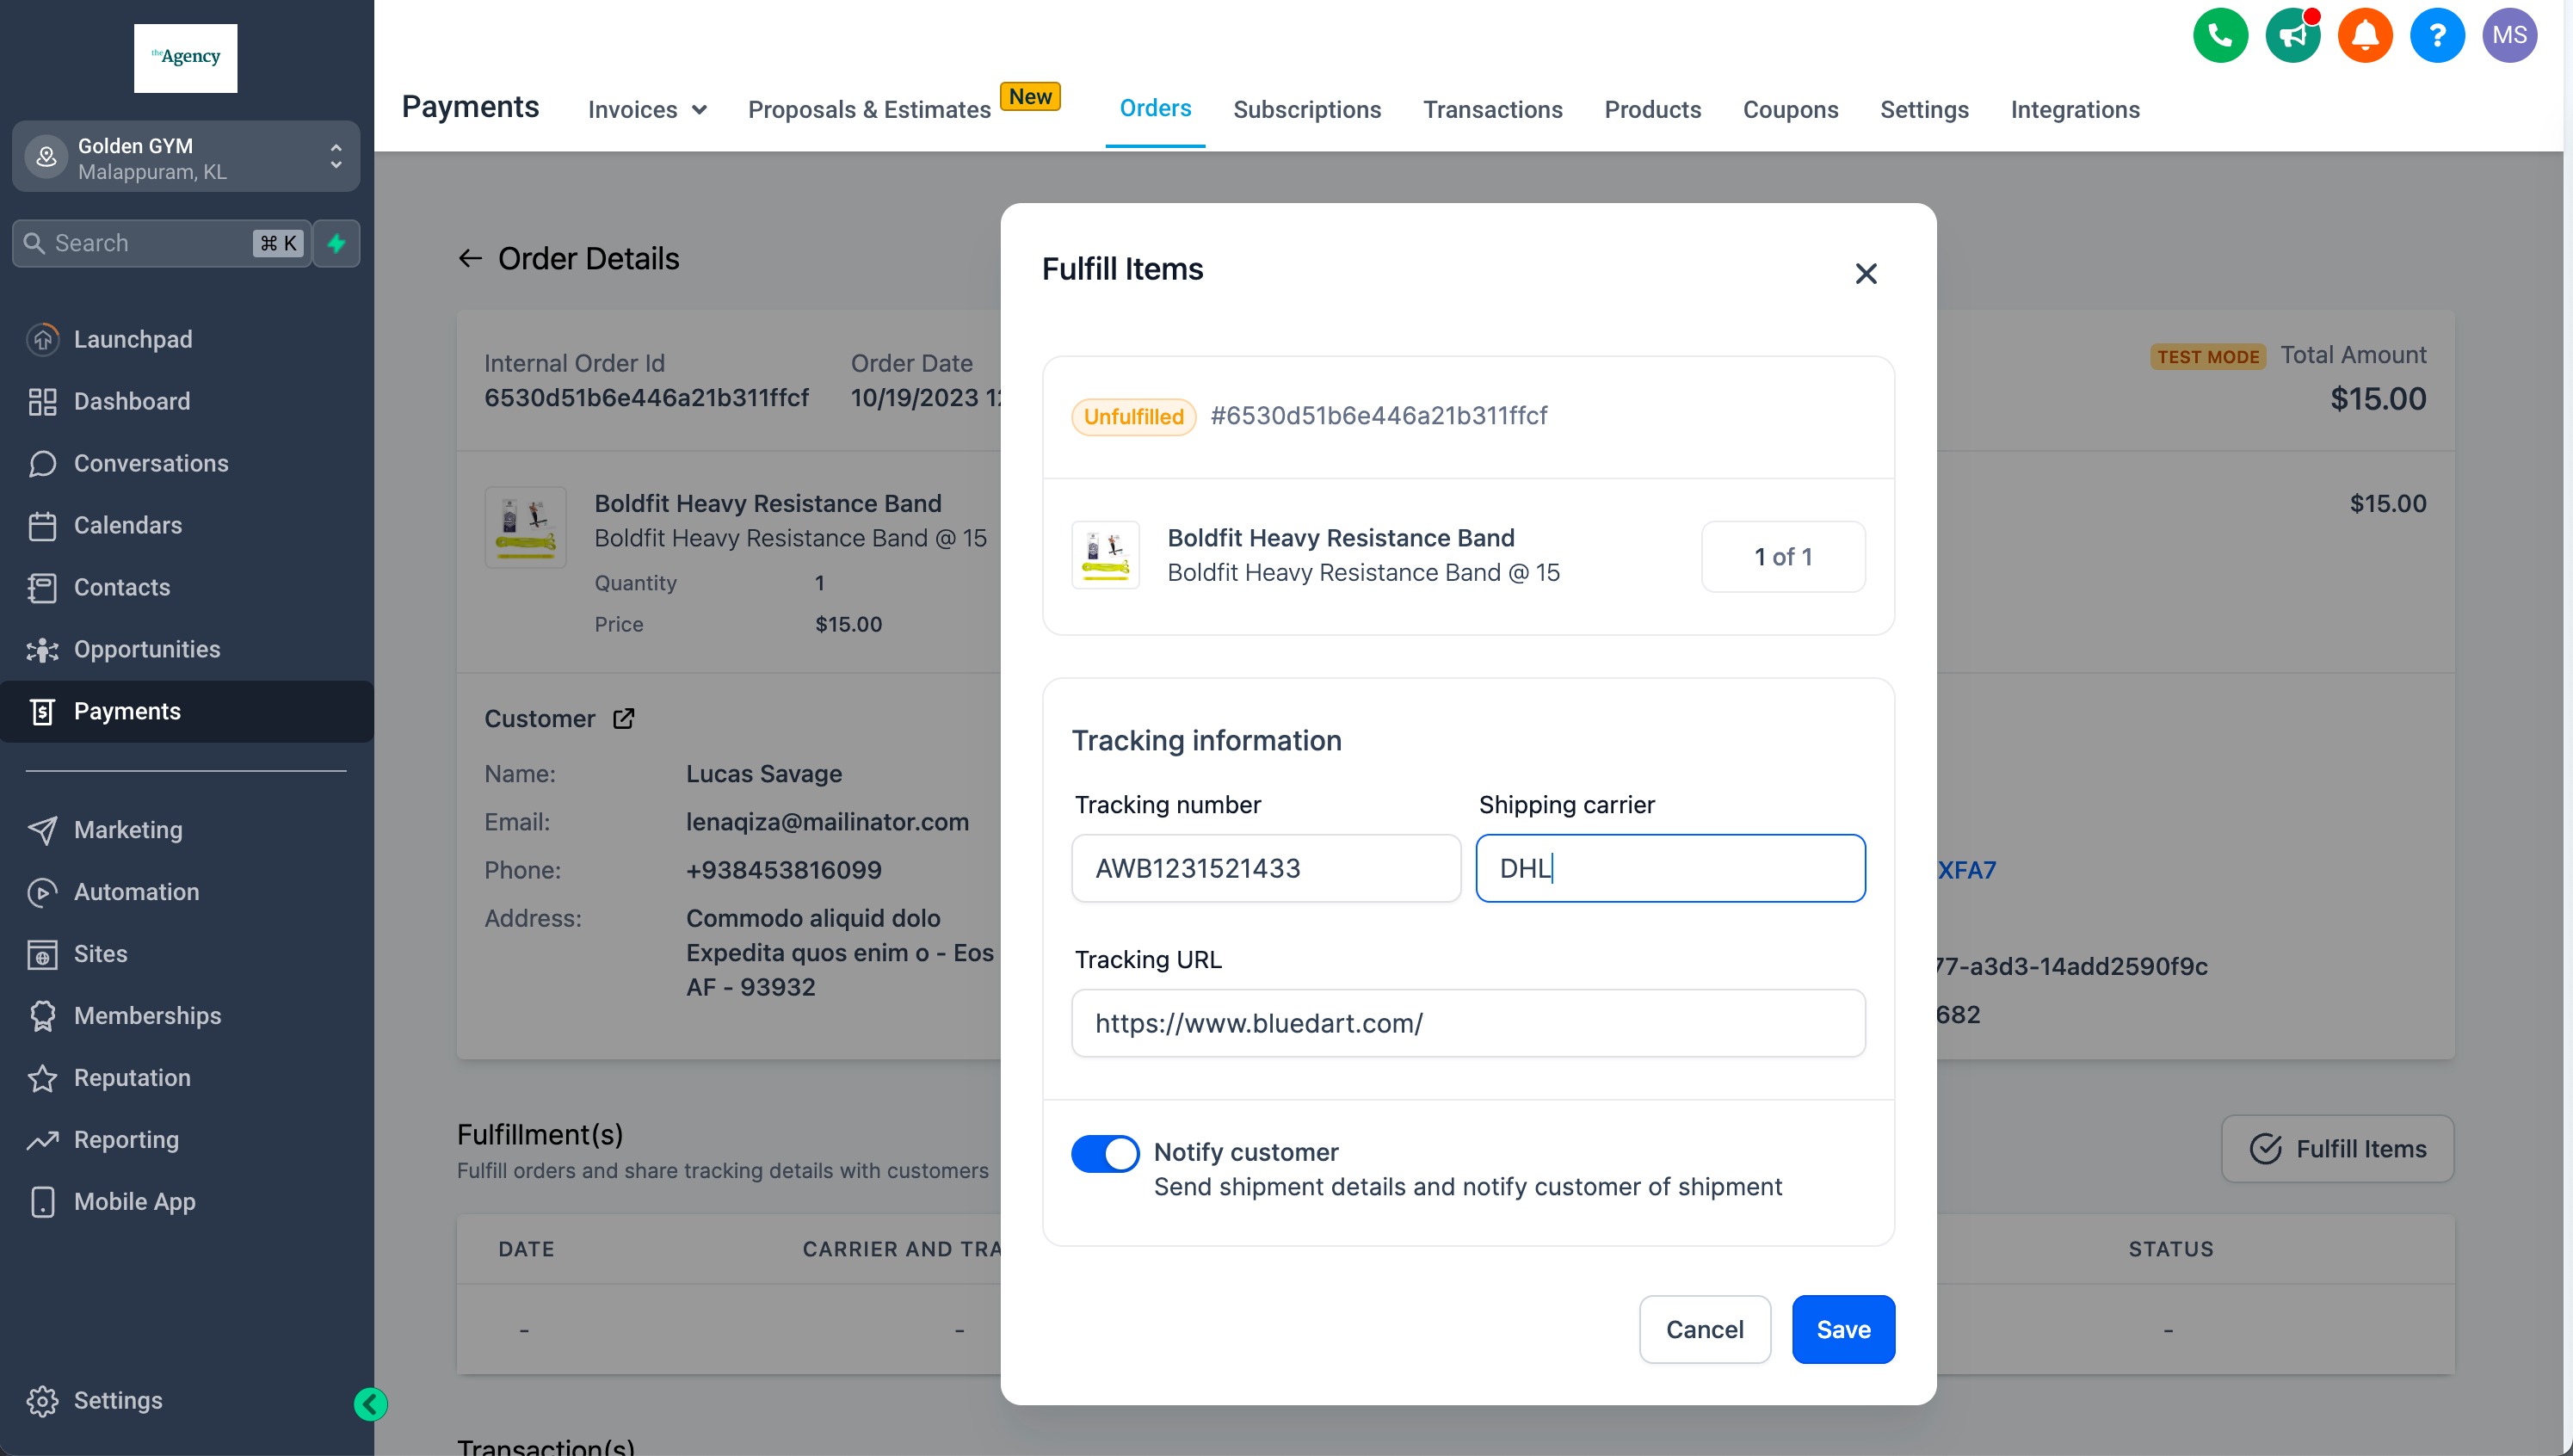Image resolution: width=2573 pixels, height=1456 pixels.
Task: Open Conversations in the sidebar
Action: (151, 463)
